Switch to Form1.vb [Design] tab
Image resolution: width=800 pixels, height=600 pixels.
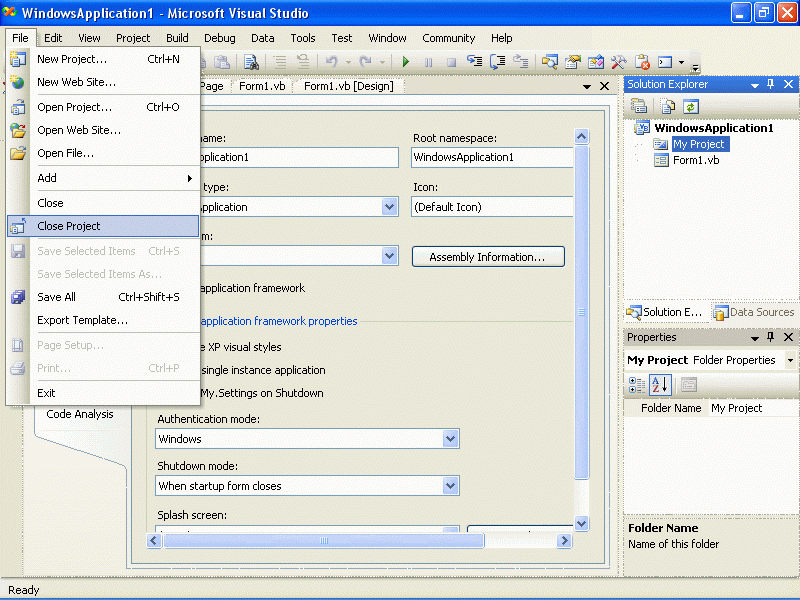coord(348,86)
